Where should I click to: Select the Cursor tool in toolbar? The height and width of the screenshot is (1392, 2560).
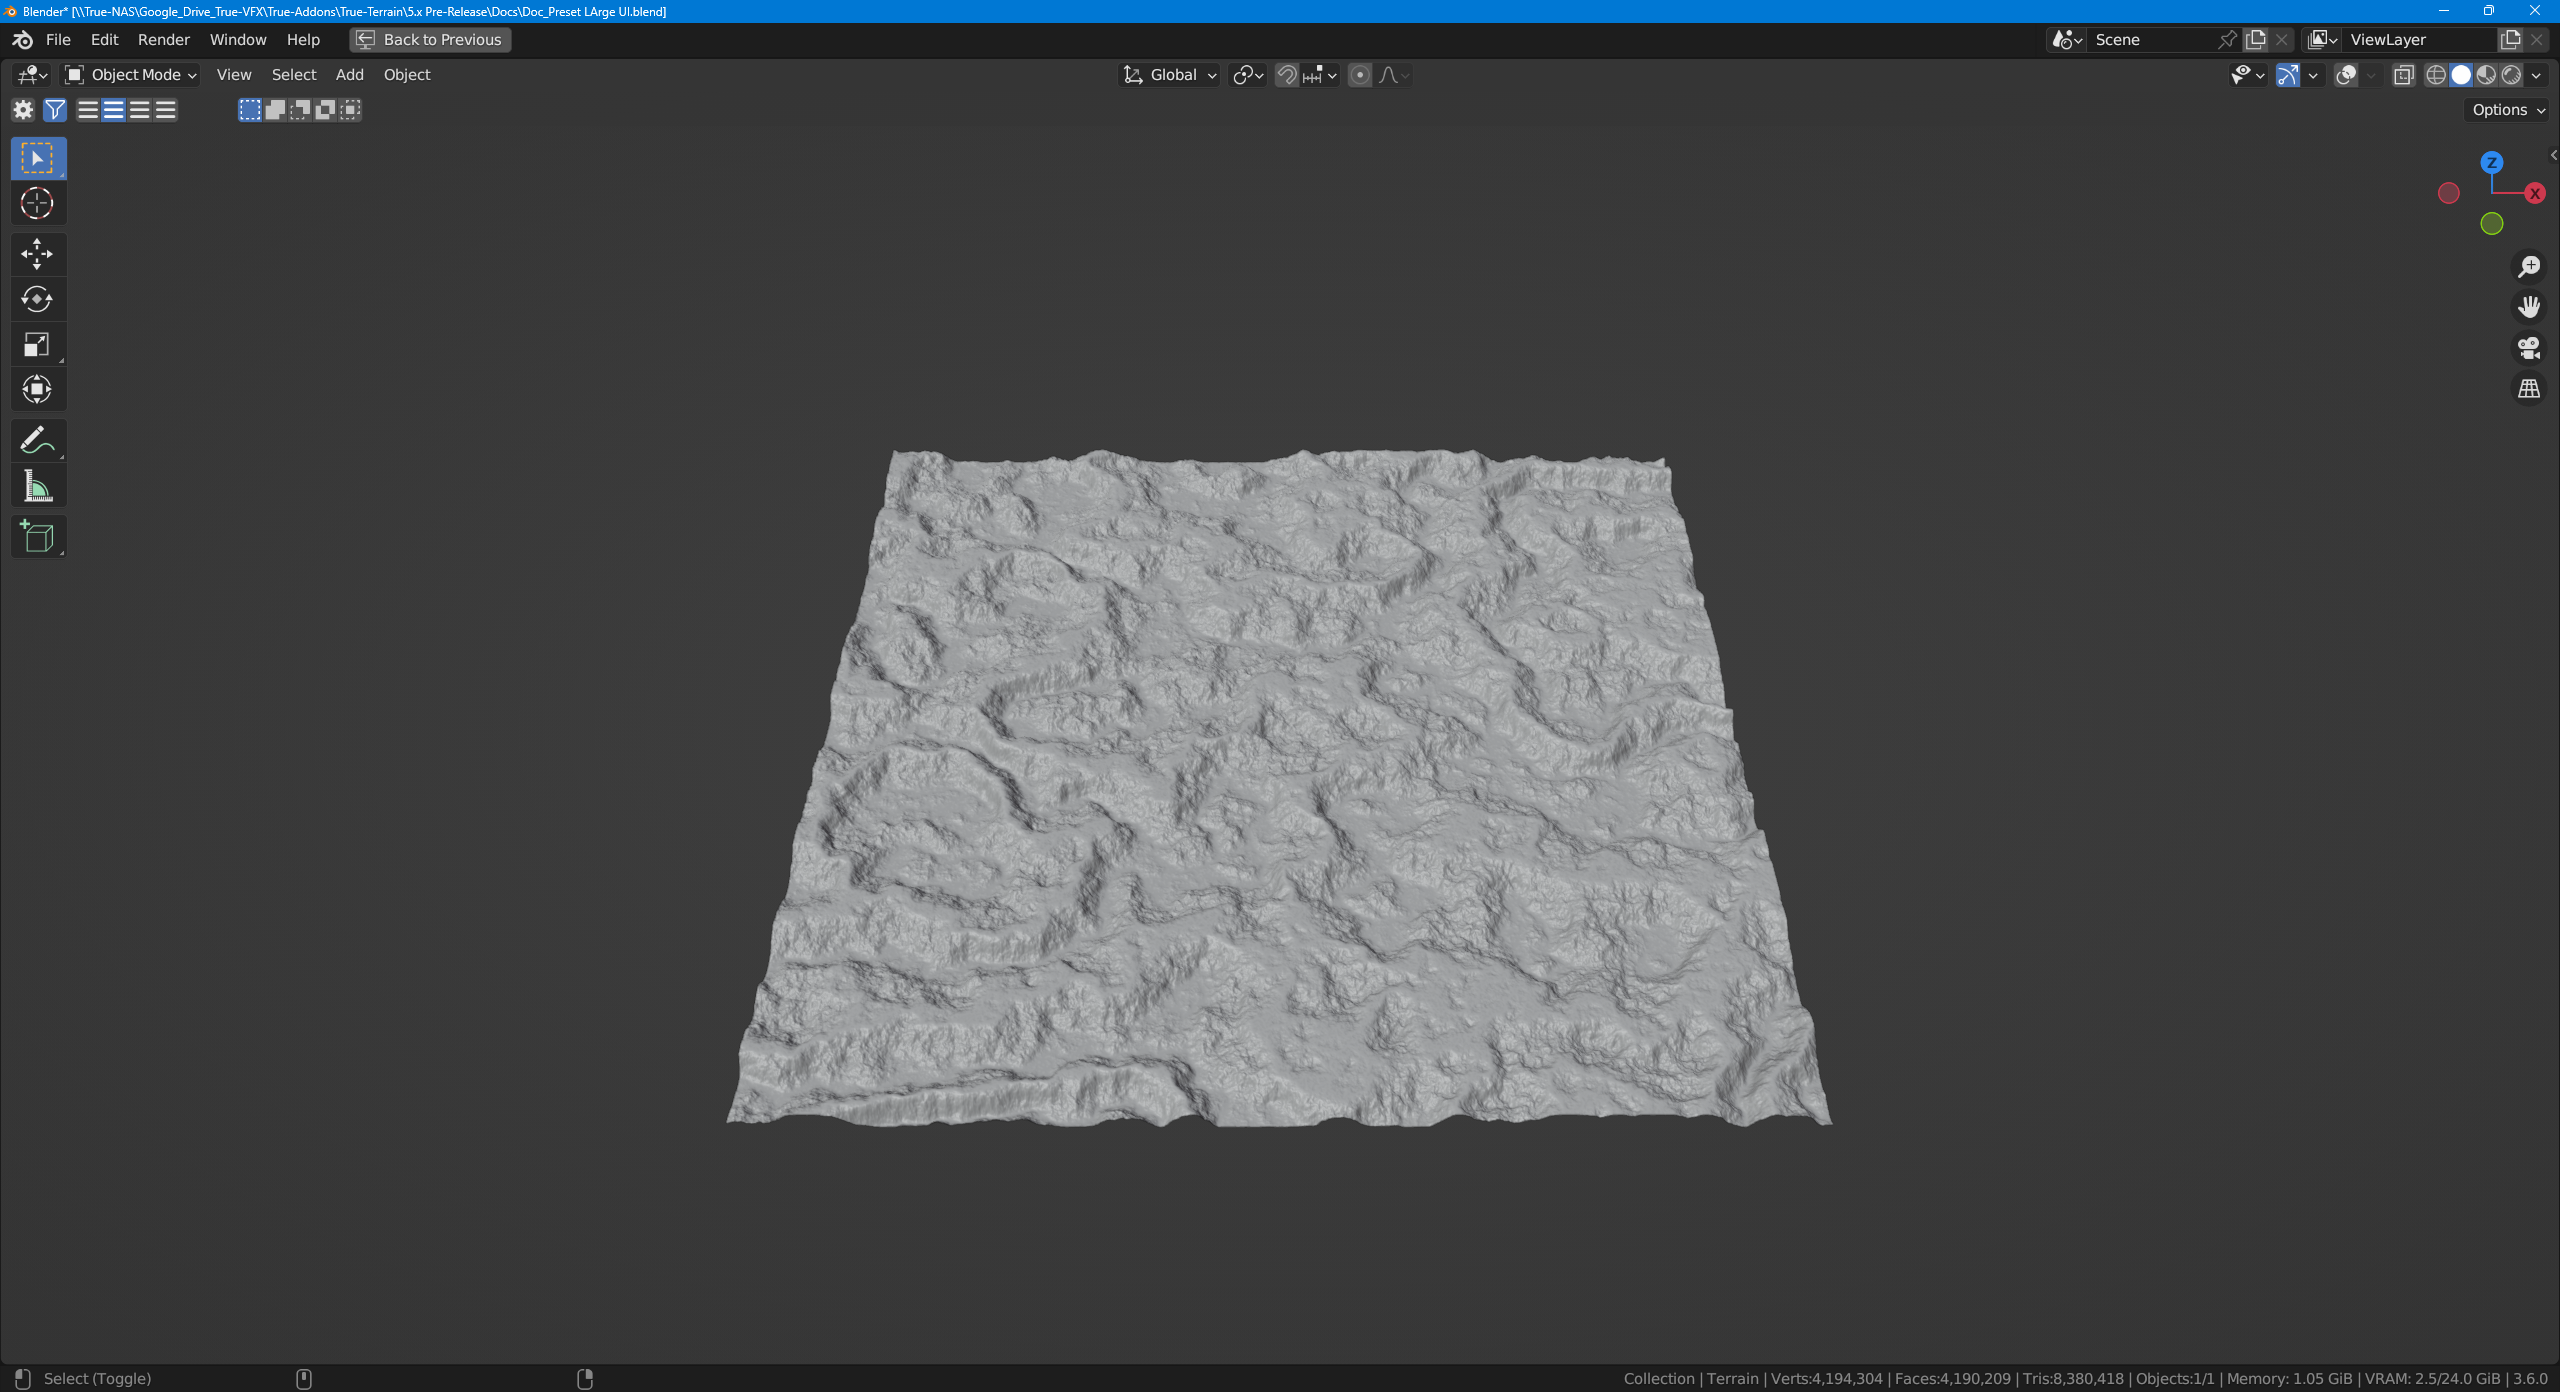pyautogui.click(x=37, y=204)
